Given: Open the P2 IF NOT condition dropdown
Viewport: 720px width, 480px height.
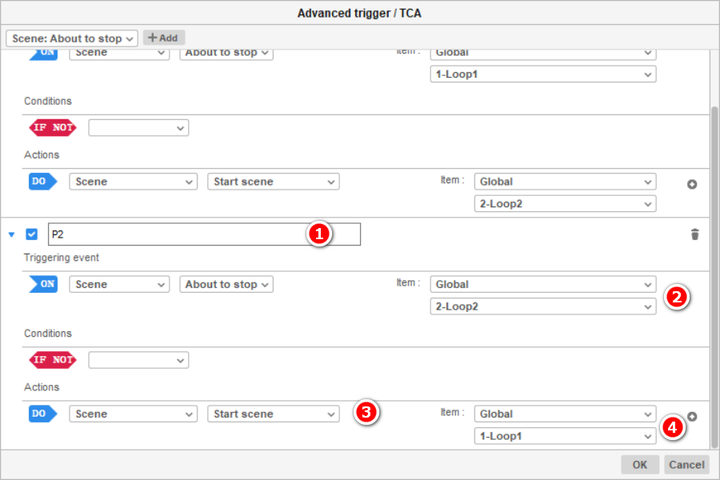Looking at the screenshot, I should 138,360.
